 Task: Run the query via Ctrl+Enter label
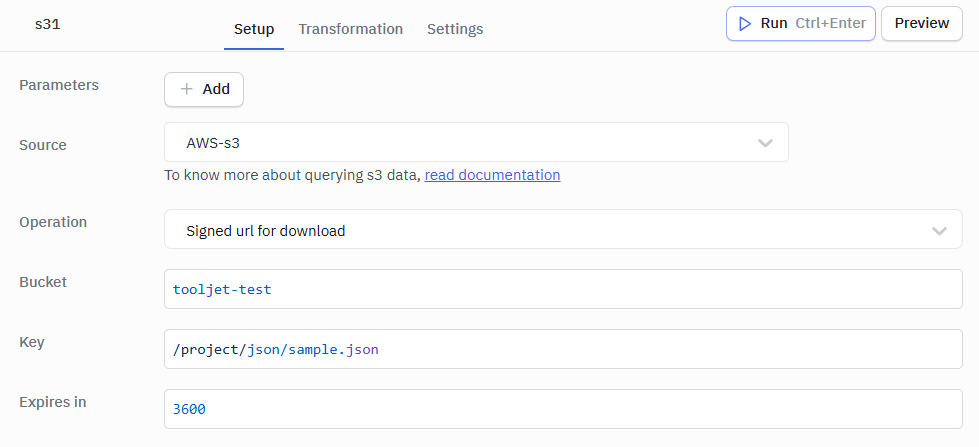click(x=831, y=23)
